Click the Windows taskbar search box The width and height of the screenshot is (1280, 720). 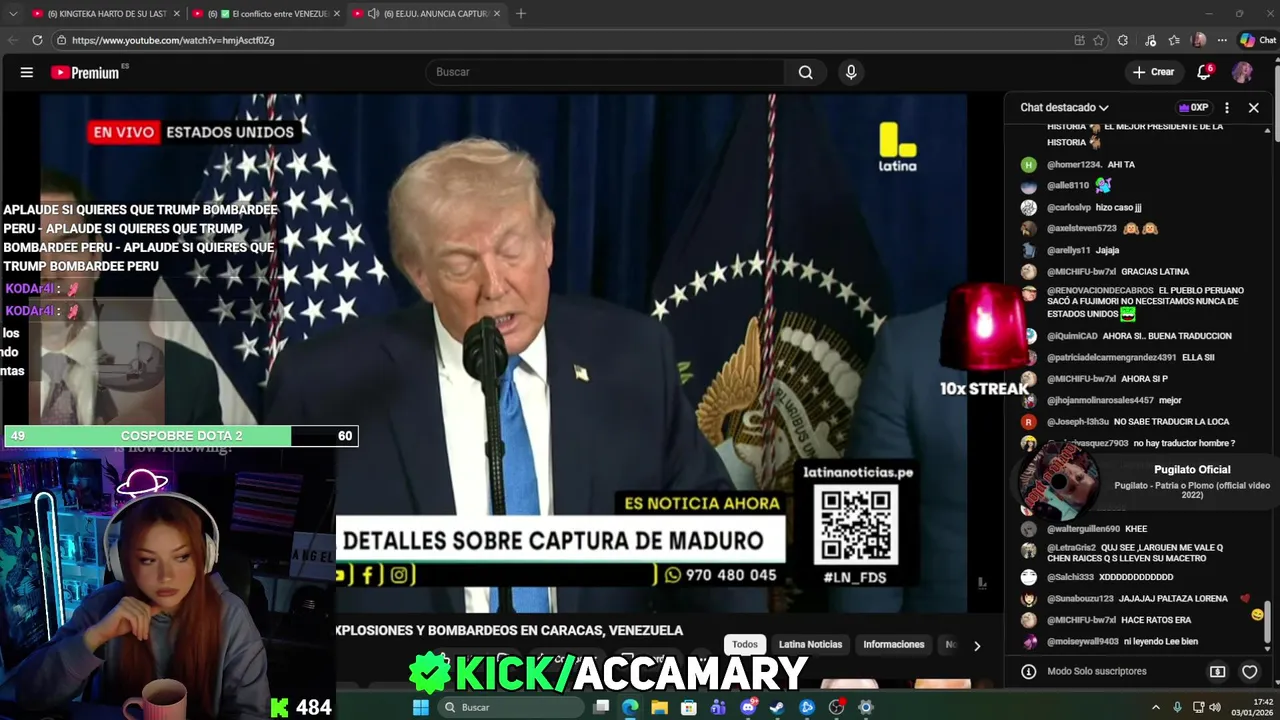click(x=512, y=707)
